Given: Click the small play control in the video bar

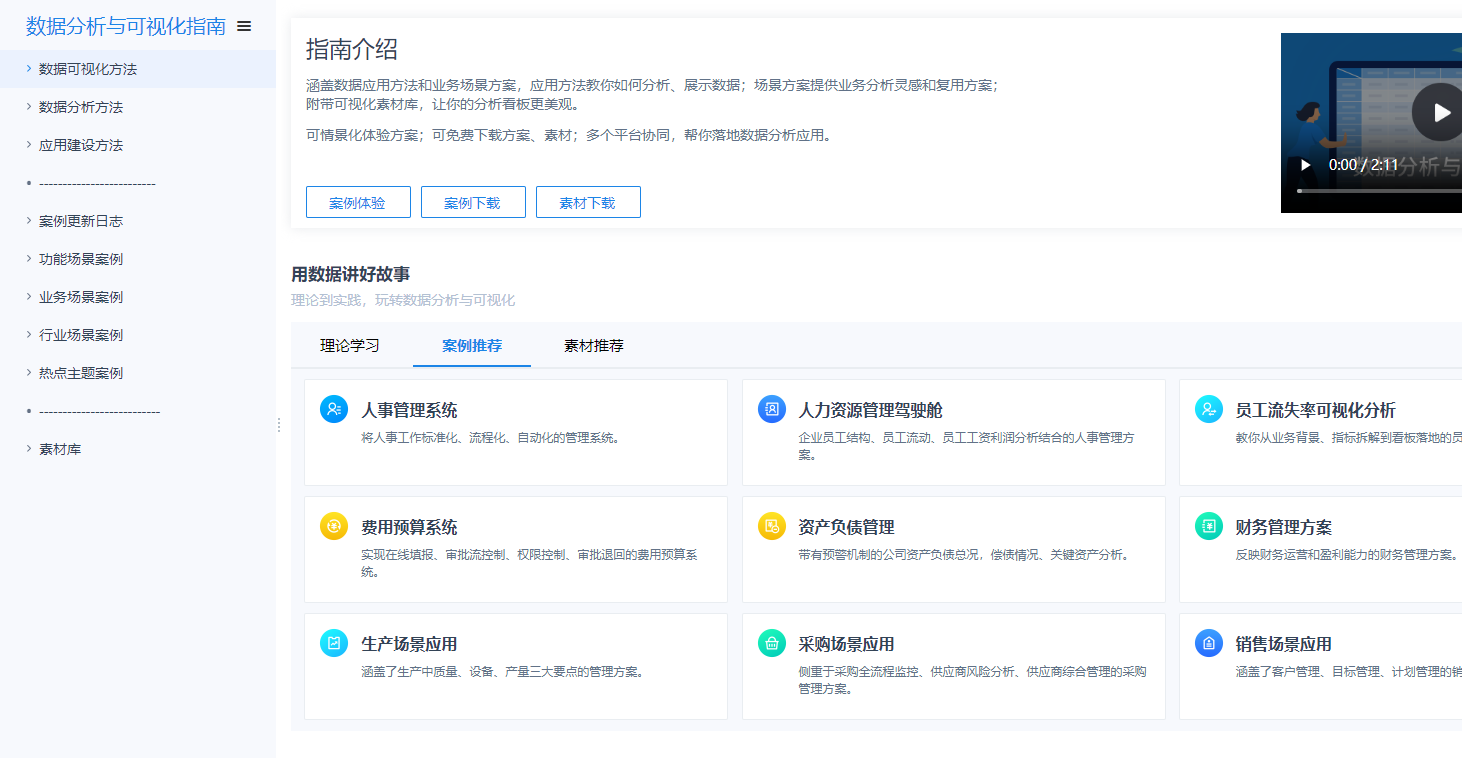Looking at the screenshot, I should pos(1305,165).
